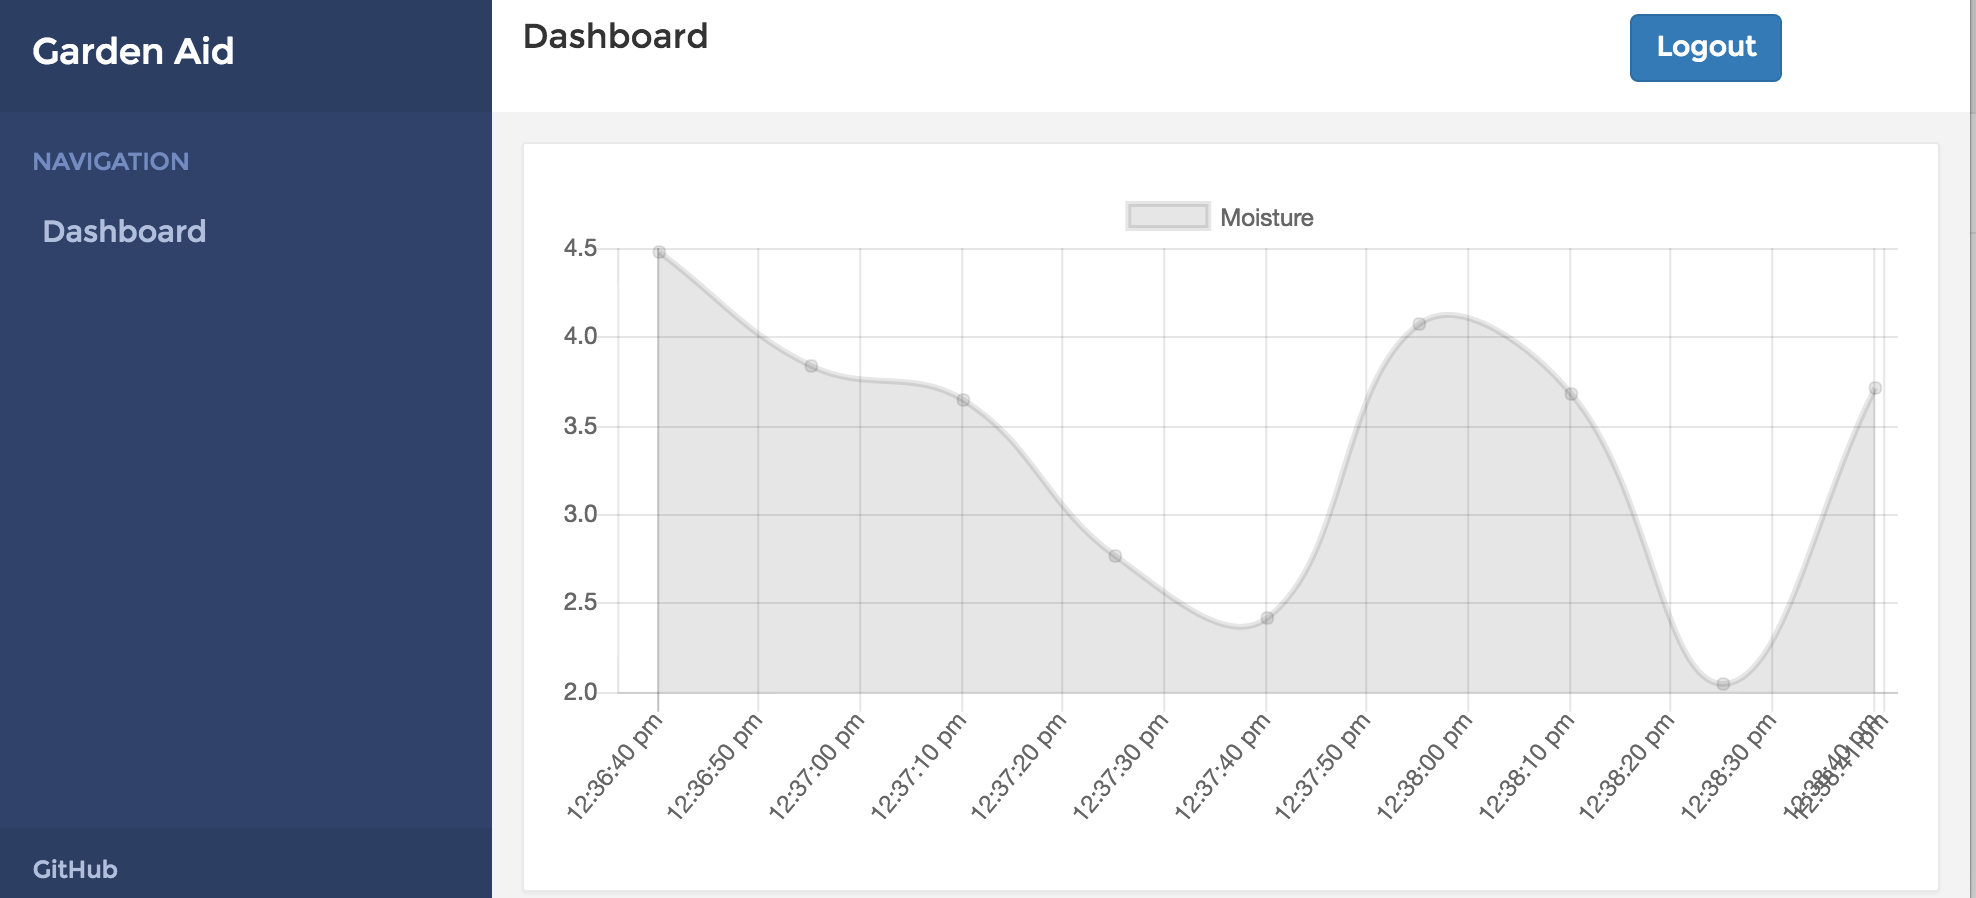1976x898 pixels.
Task: Click the 12:38:00 pm axis label
Action: (x=1424, y=767)
